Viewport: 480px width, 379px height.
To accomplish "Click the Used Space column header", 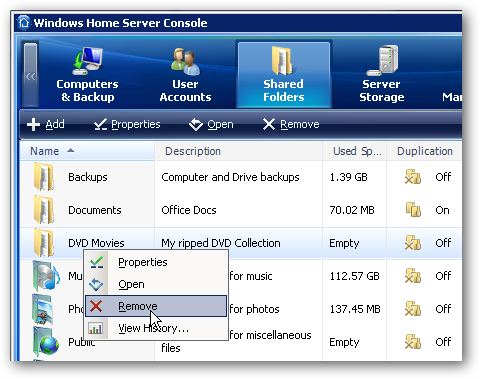I will [x=354, y=151].
